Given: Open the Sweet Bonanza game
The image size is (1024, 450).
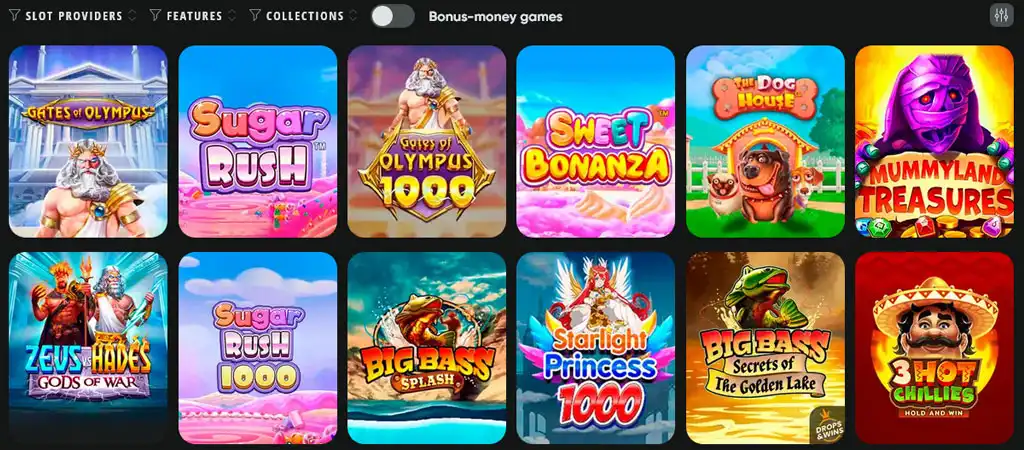Looking at the screenshot, I should pyautogui.click(x=596, y=141).
